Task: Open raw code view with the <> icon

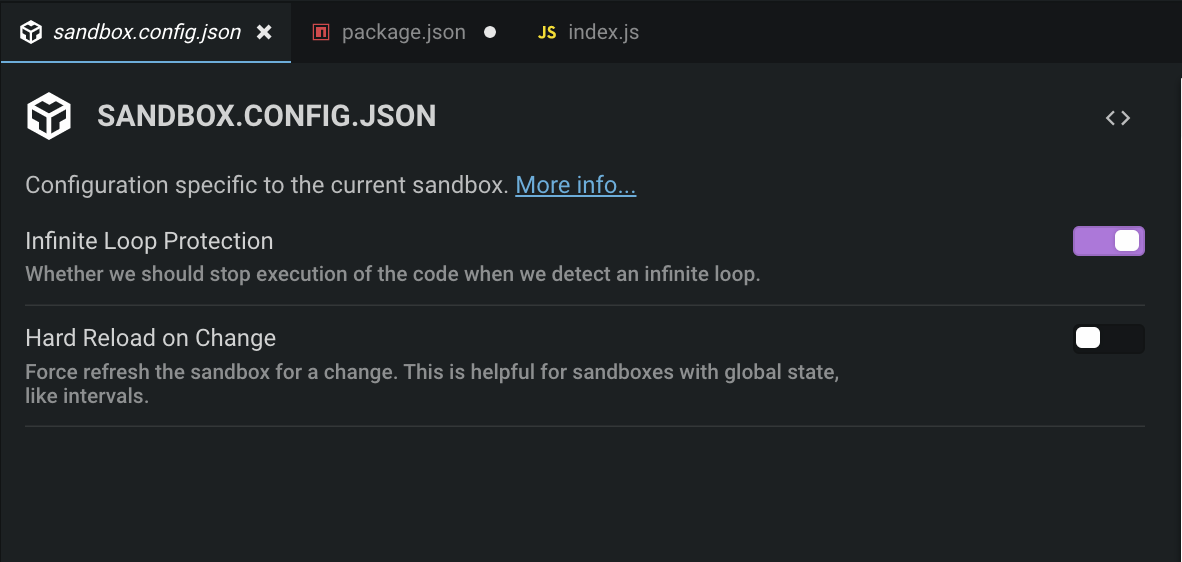Action: pyautogui.click(x=1117, y=118)
